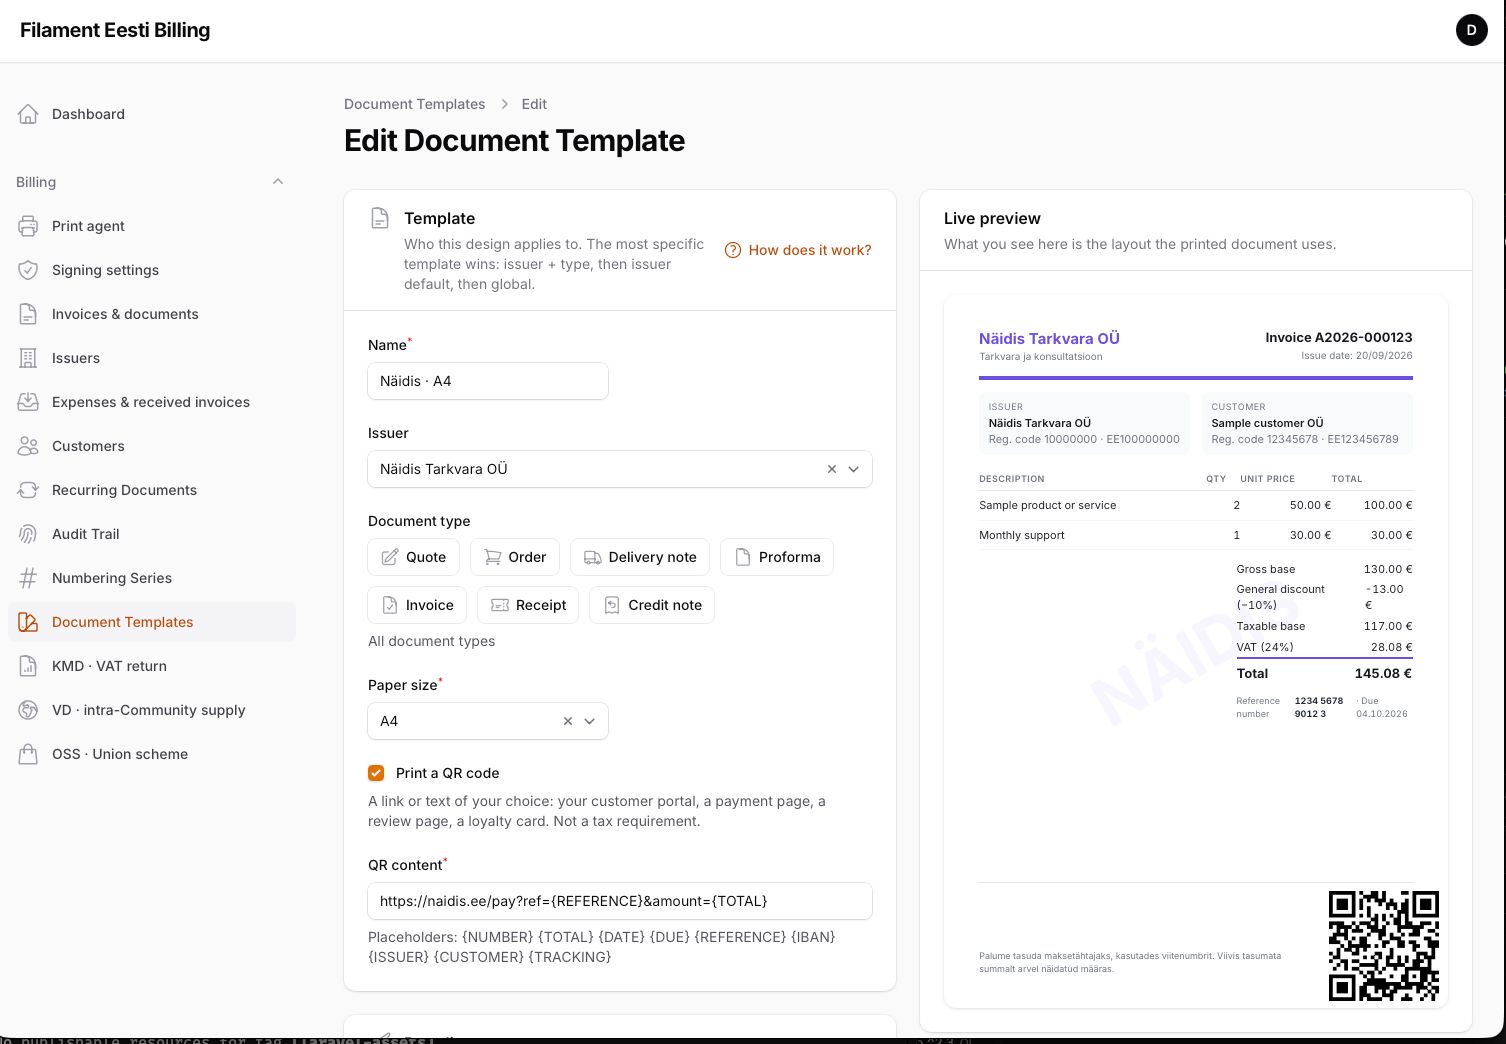This screenshot has height=1044, width=1506.
Task: Clear the A4 paper size selection
Action: click(x=568, y=721)
